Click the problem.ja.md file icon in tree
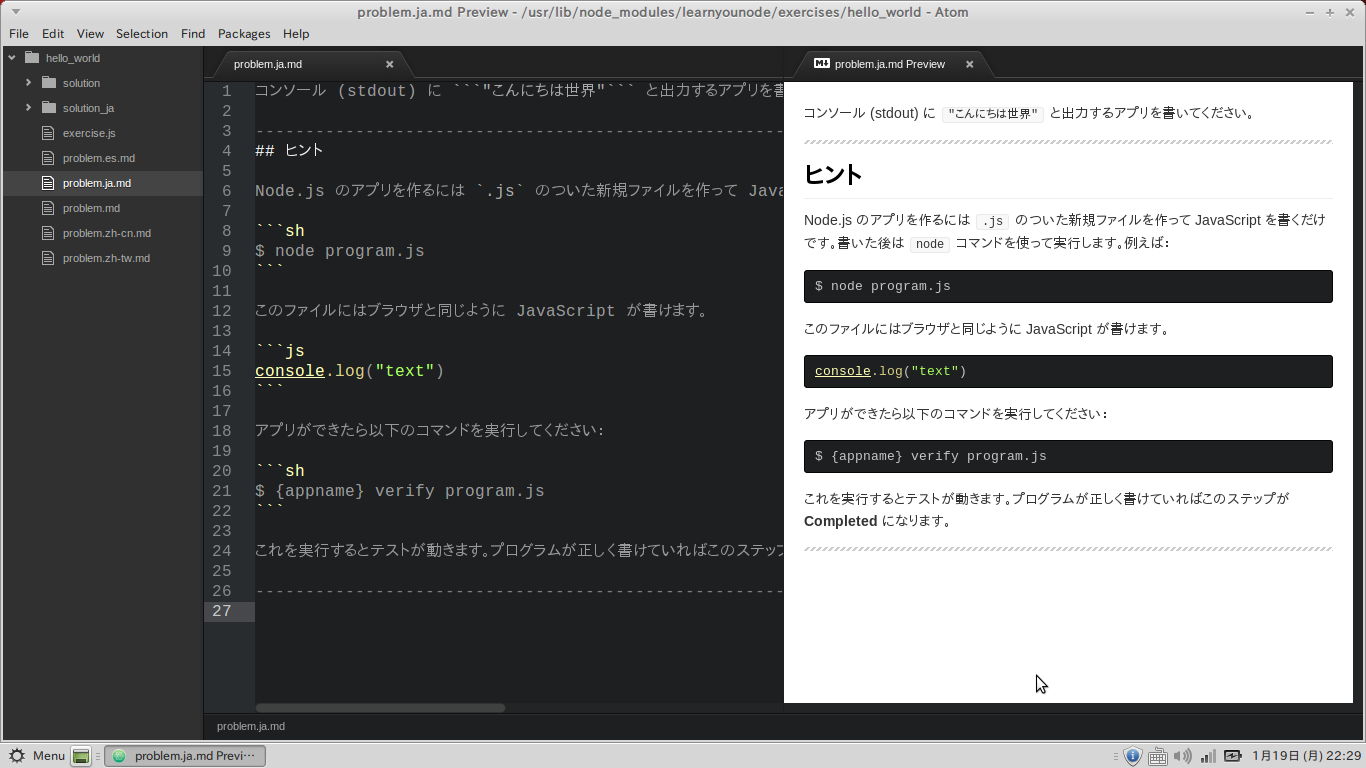The height and width of the screenshot is (768, 1366). [x=47, y=183]
